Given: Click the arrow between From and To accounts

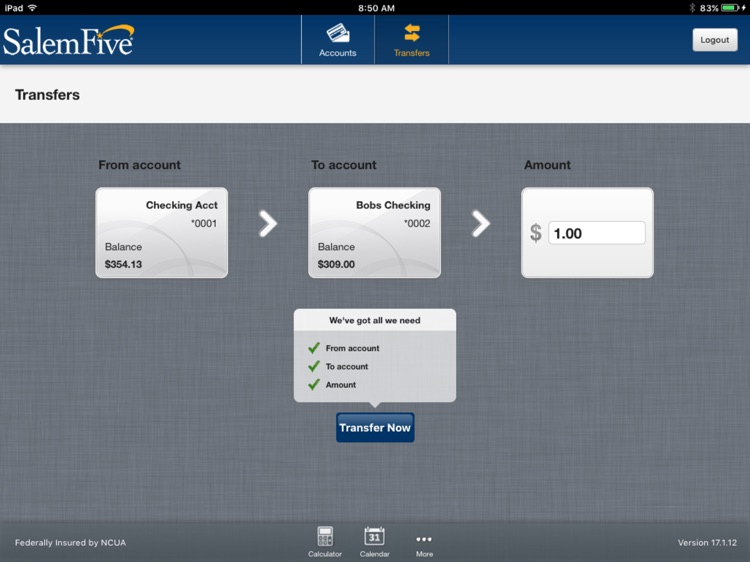Looking at the screenshot, I should tap(268, 224).
